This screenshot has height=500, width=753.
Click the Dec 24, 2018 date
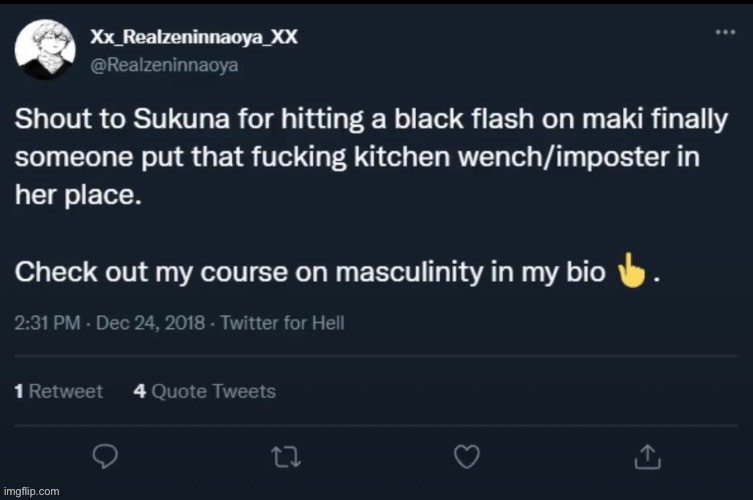(149, 323)
